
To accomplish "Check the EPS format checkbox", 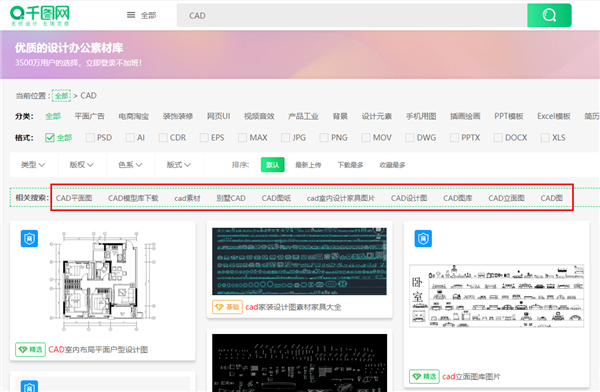I will click(204, 137).
